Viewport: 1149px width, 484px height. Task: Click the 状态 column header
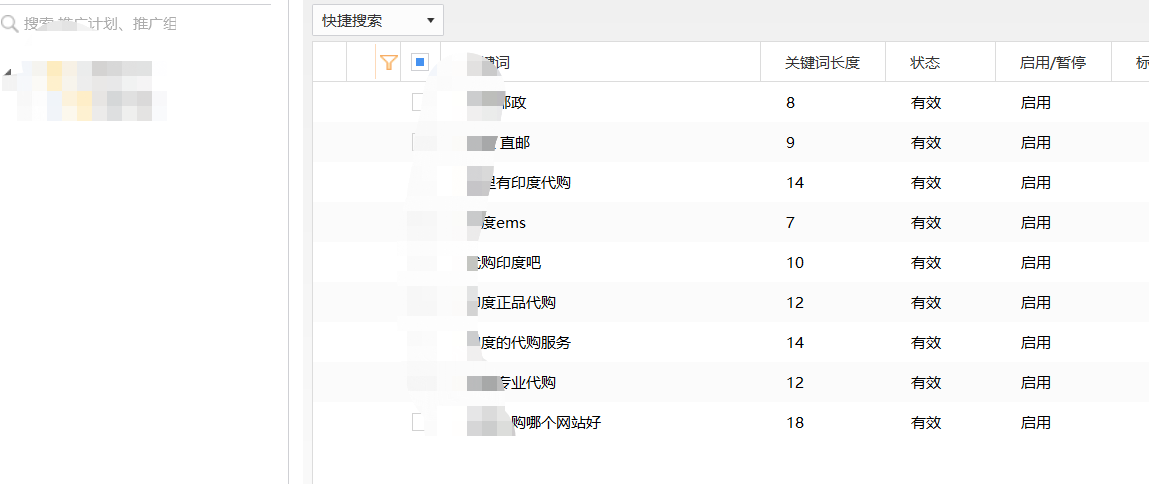pos(925,62)
